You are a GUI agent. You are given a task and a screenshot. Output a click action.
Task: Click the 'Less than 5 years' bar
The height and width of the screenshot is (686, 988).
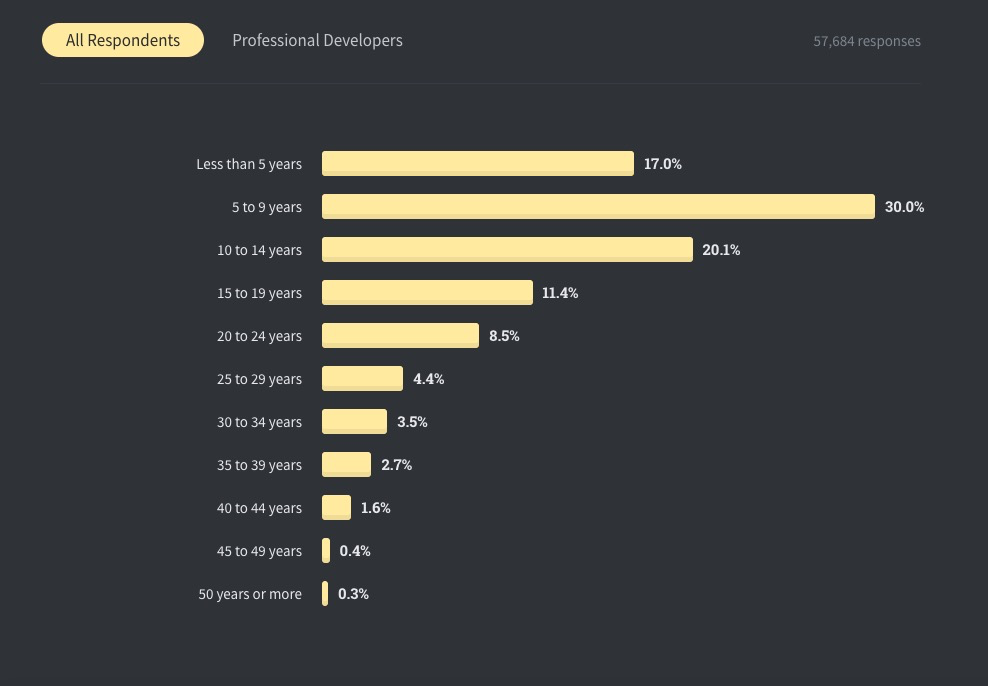click(x=477, y=163)
